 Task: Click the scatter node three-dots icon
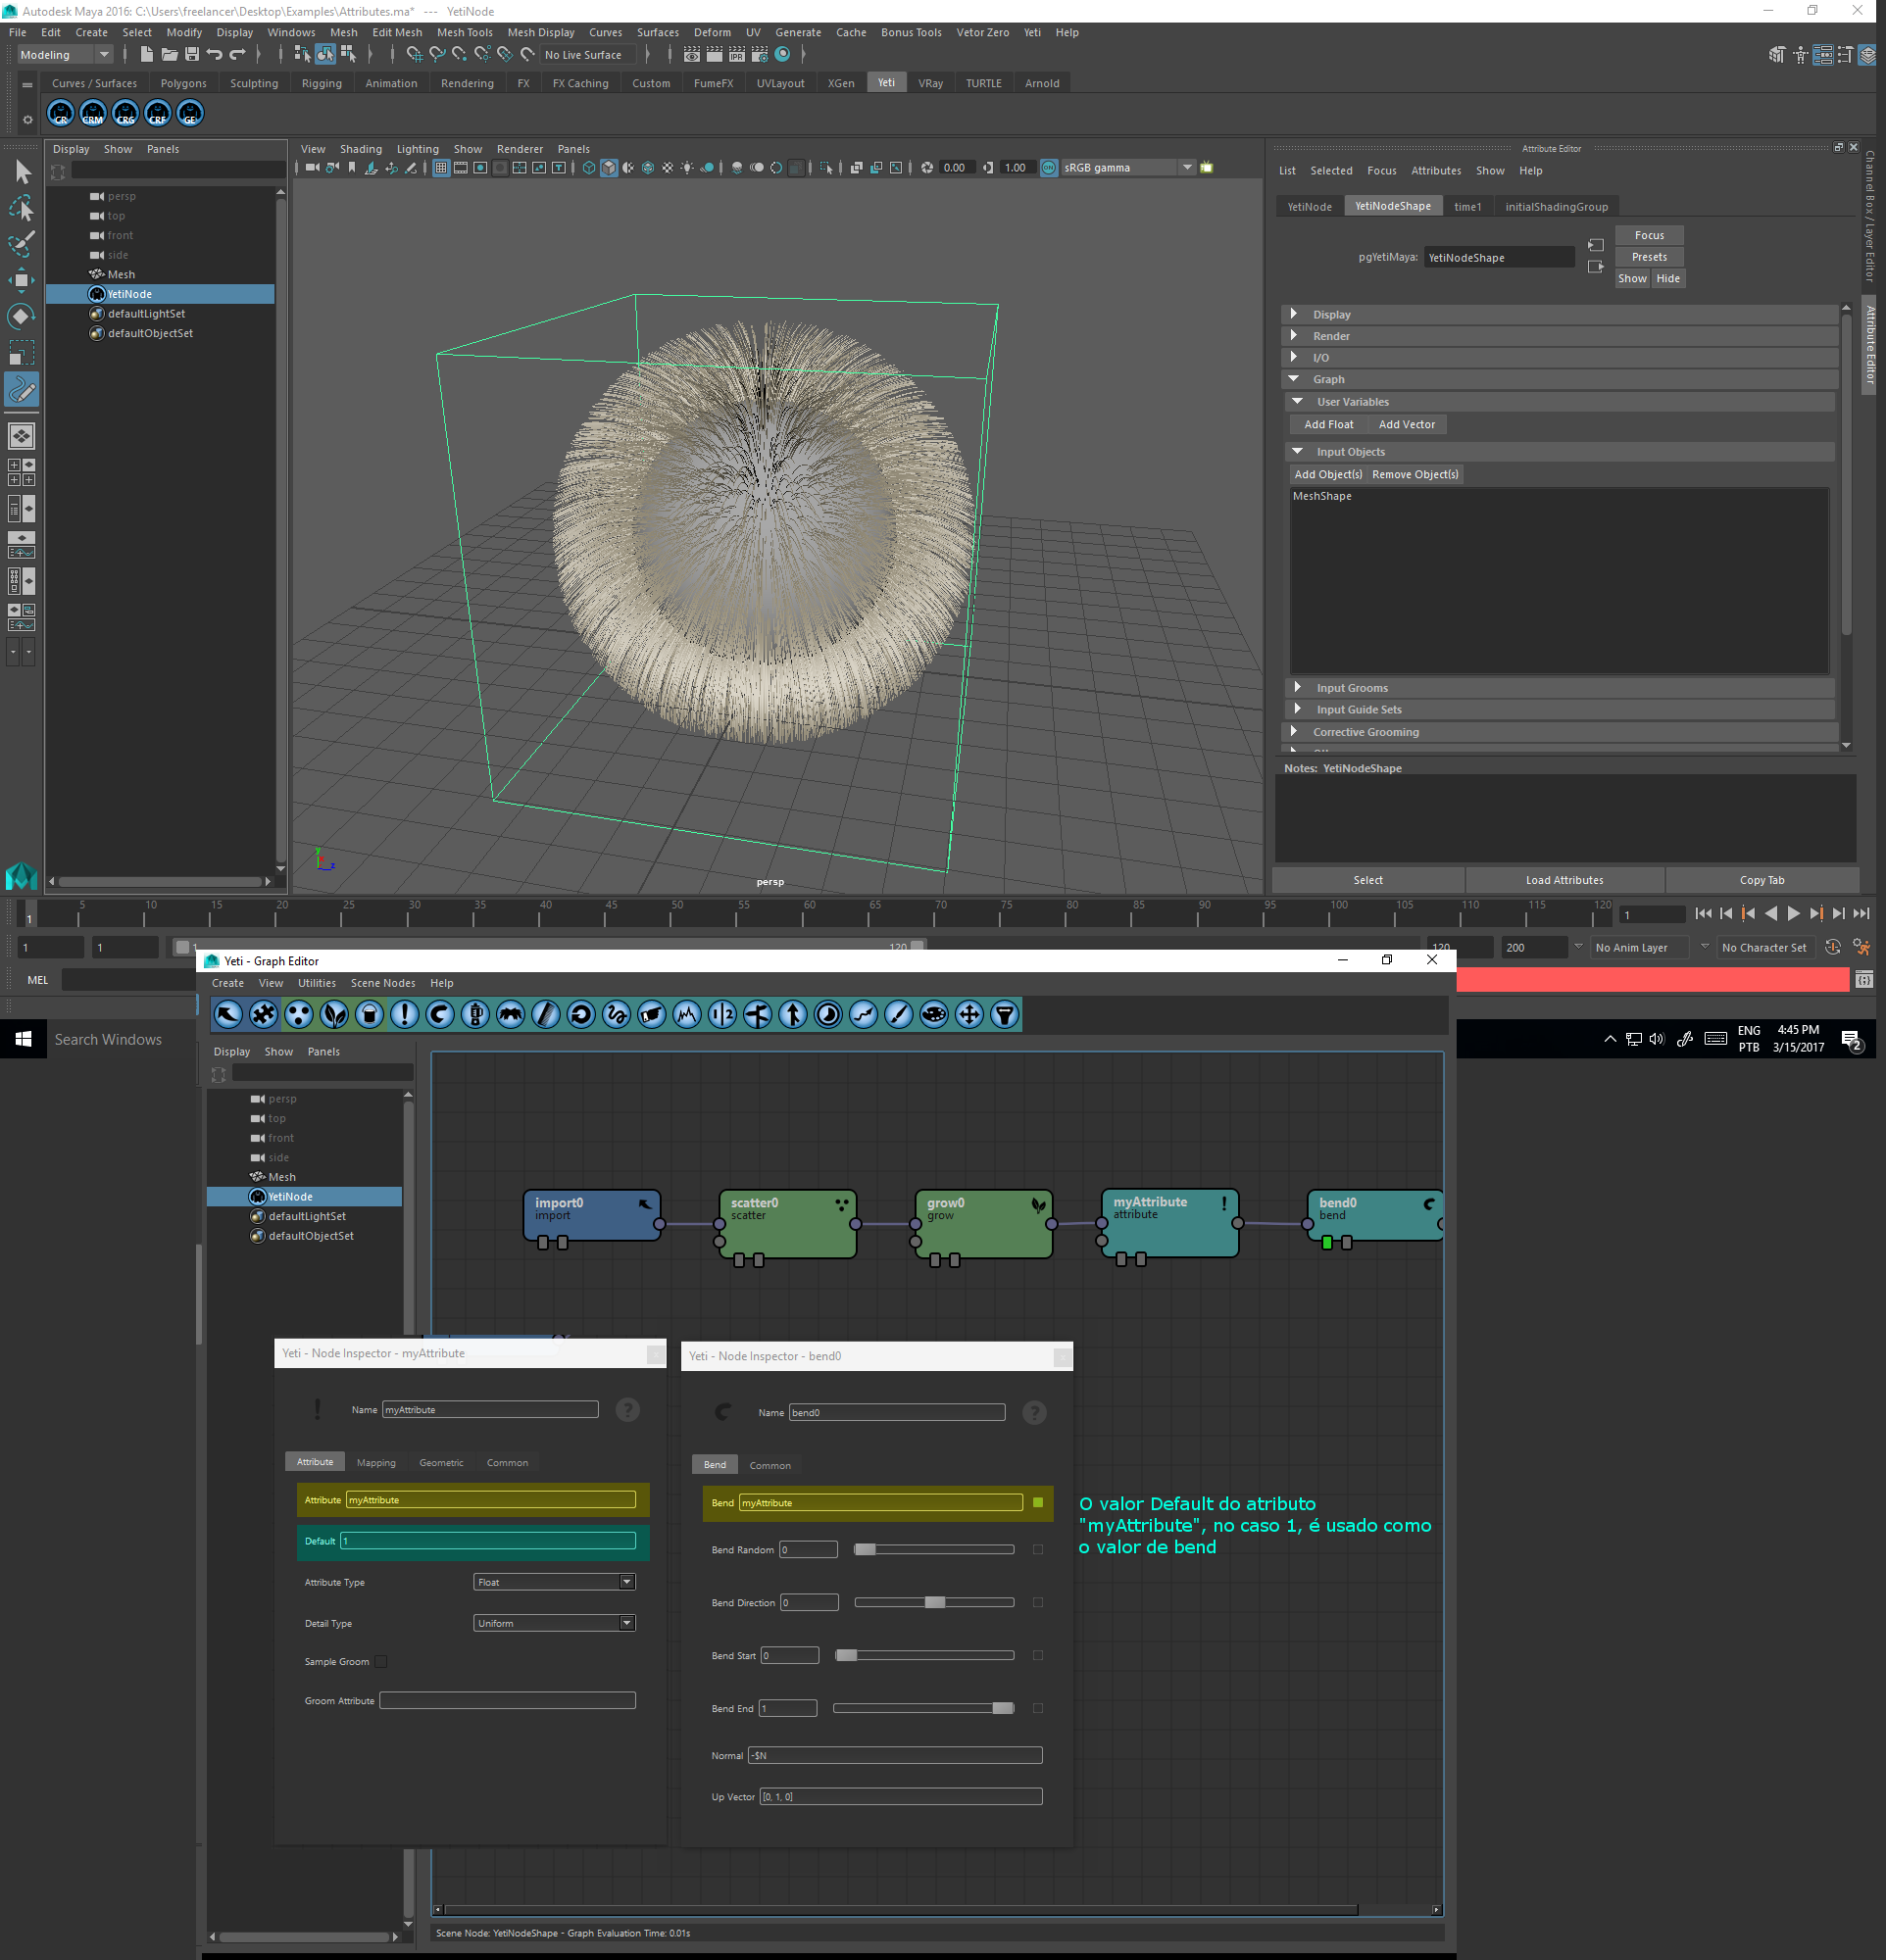click(x=841, y=1204)
